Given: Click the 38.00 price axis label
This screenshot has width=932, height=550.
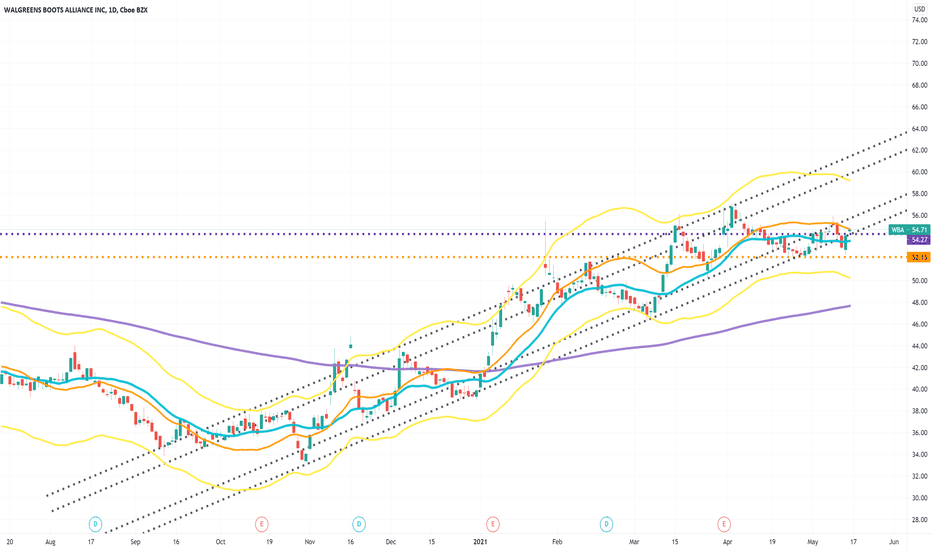Looking at the screenshot, I should point(920,411).
